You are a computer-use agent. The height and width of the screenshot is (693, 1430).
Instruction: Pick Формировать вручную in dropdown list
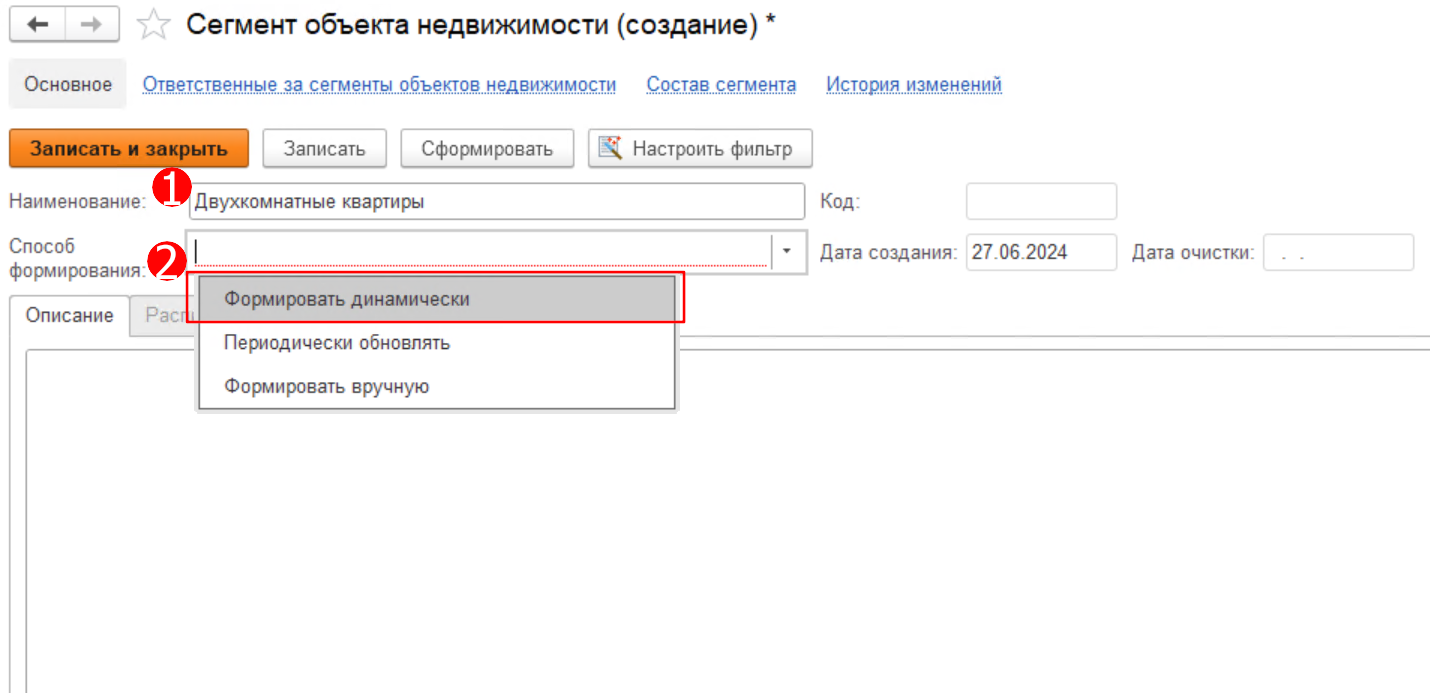326,386
